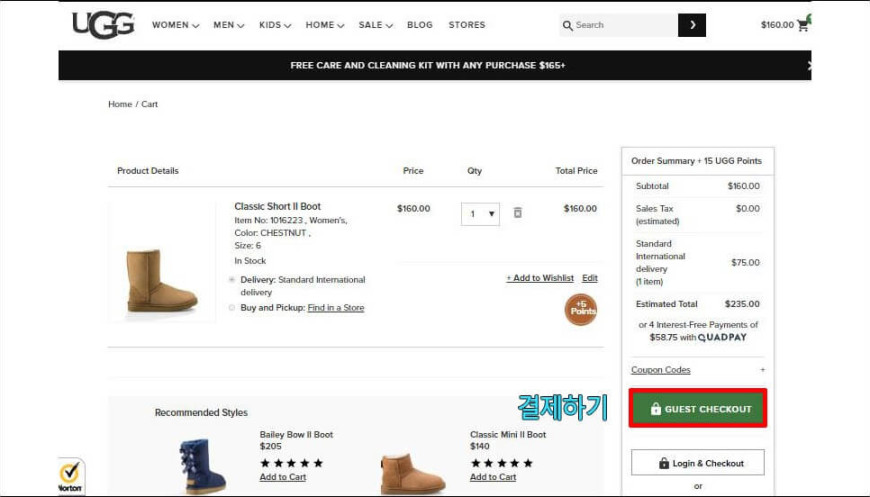The image size is (870, 497).
Task: Submit search with the arrow button
Action: (692, 25)
